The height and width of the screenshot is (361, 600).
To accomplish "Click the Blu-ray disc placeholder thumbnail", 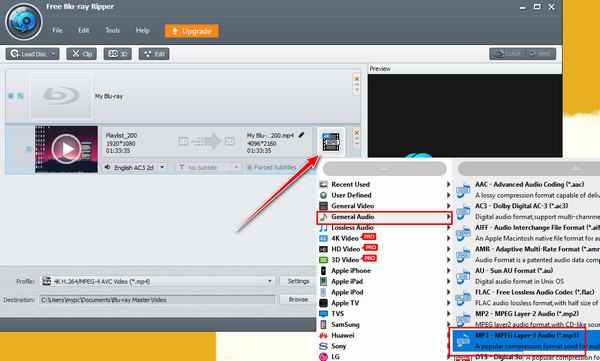I will 61,96.
